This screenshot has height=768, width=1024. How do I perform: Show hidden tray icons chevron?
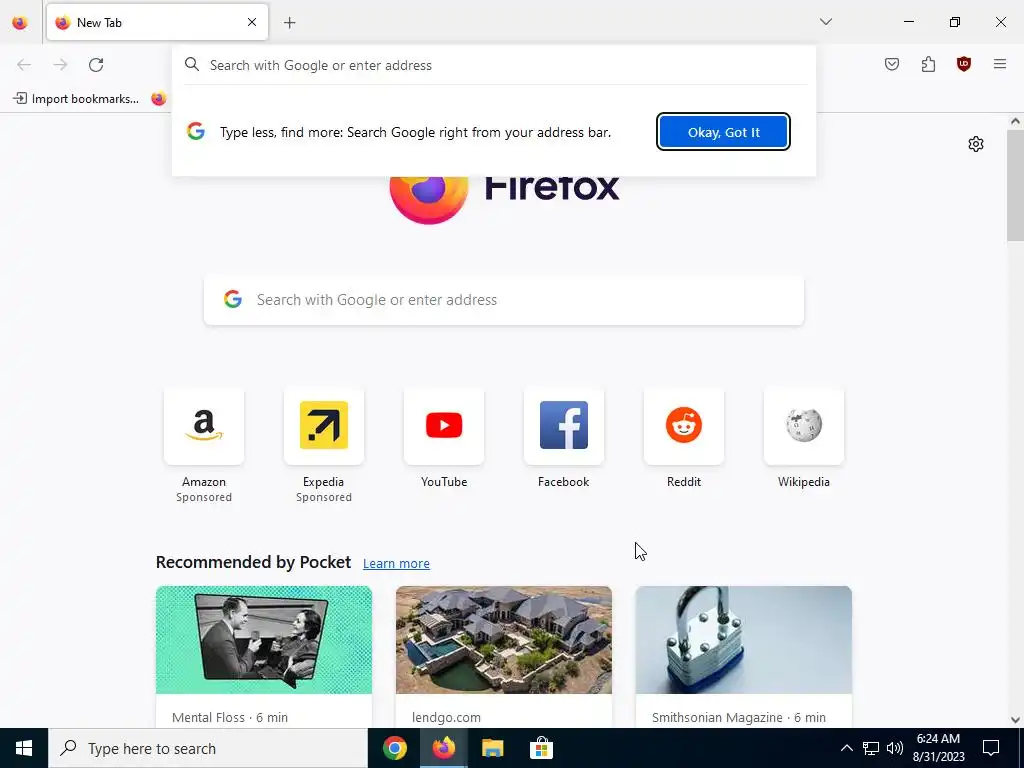(846, 748)
